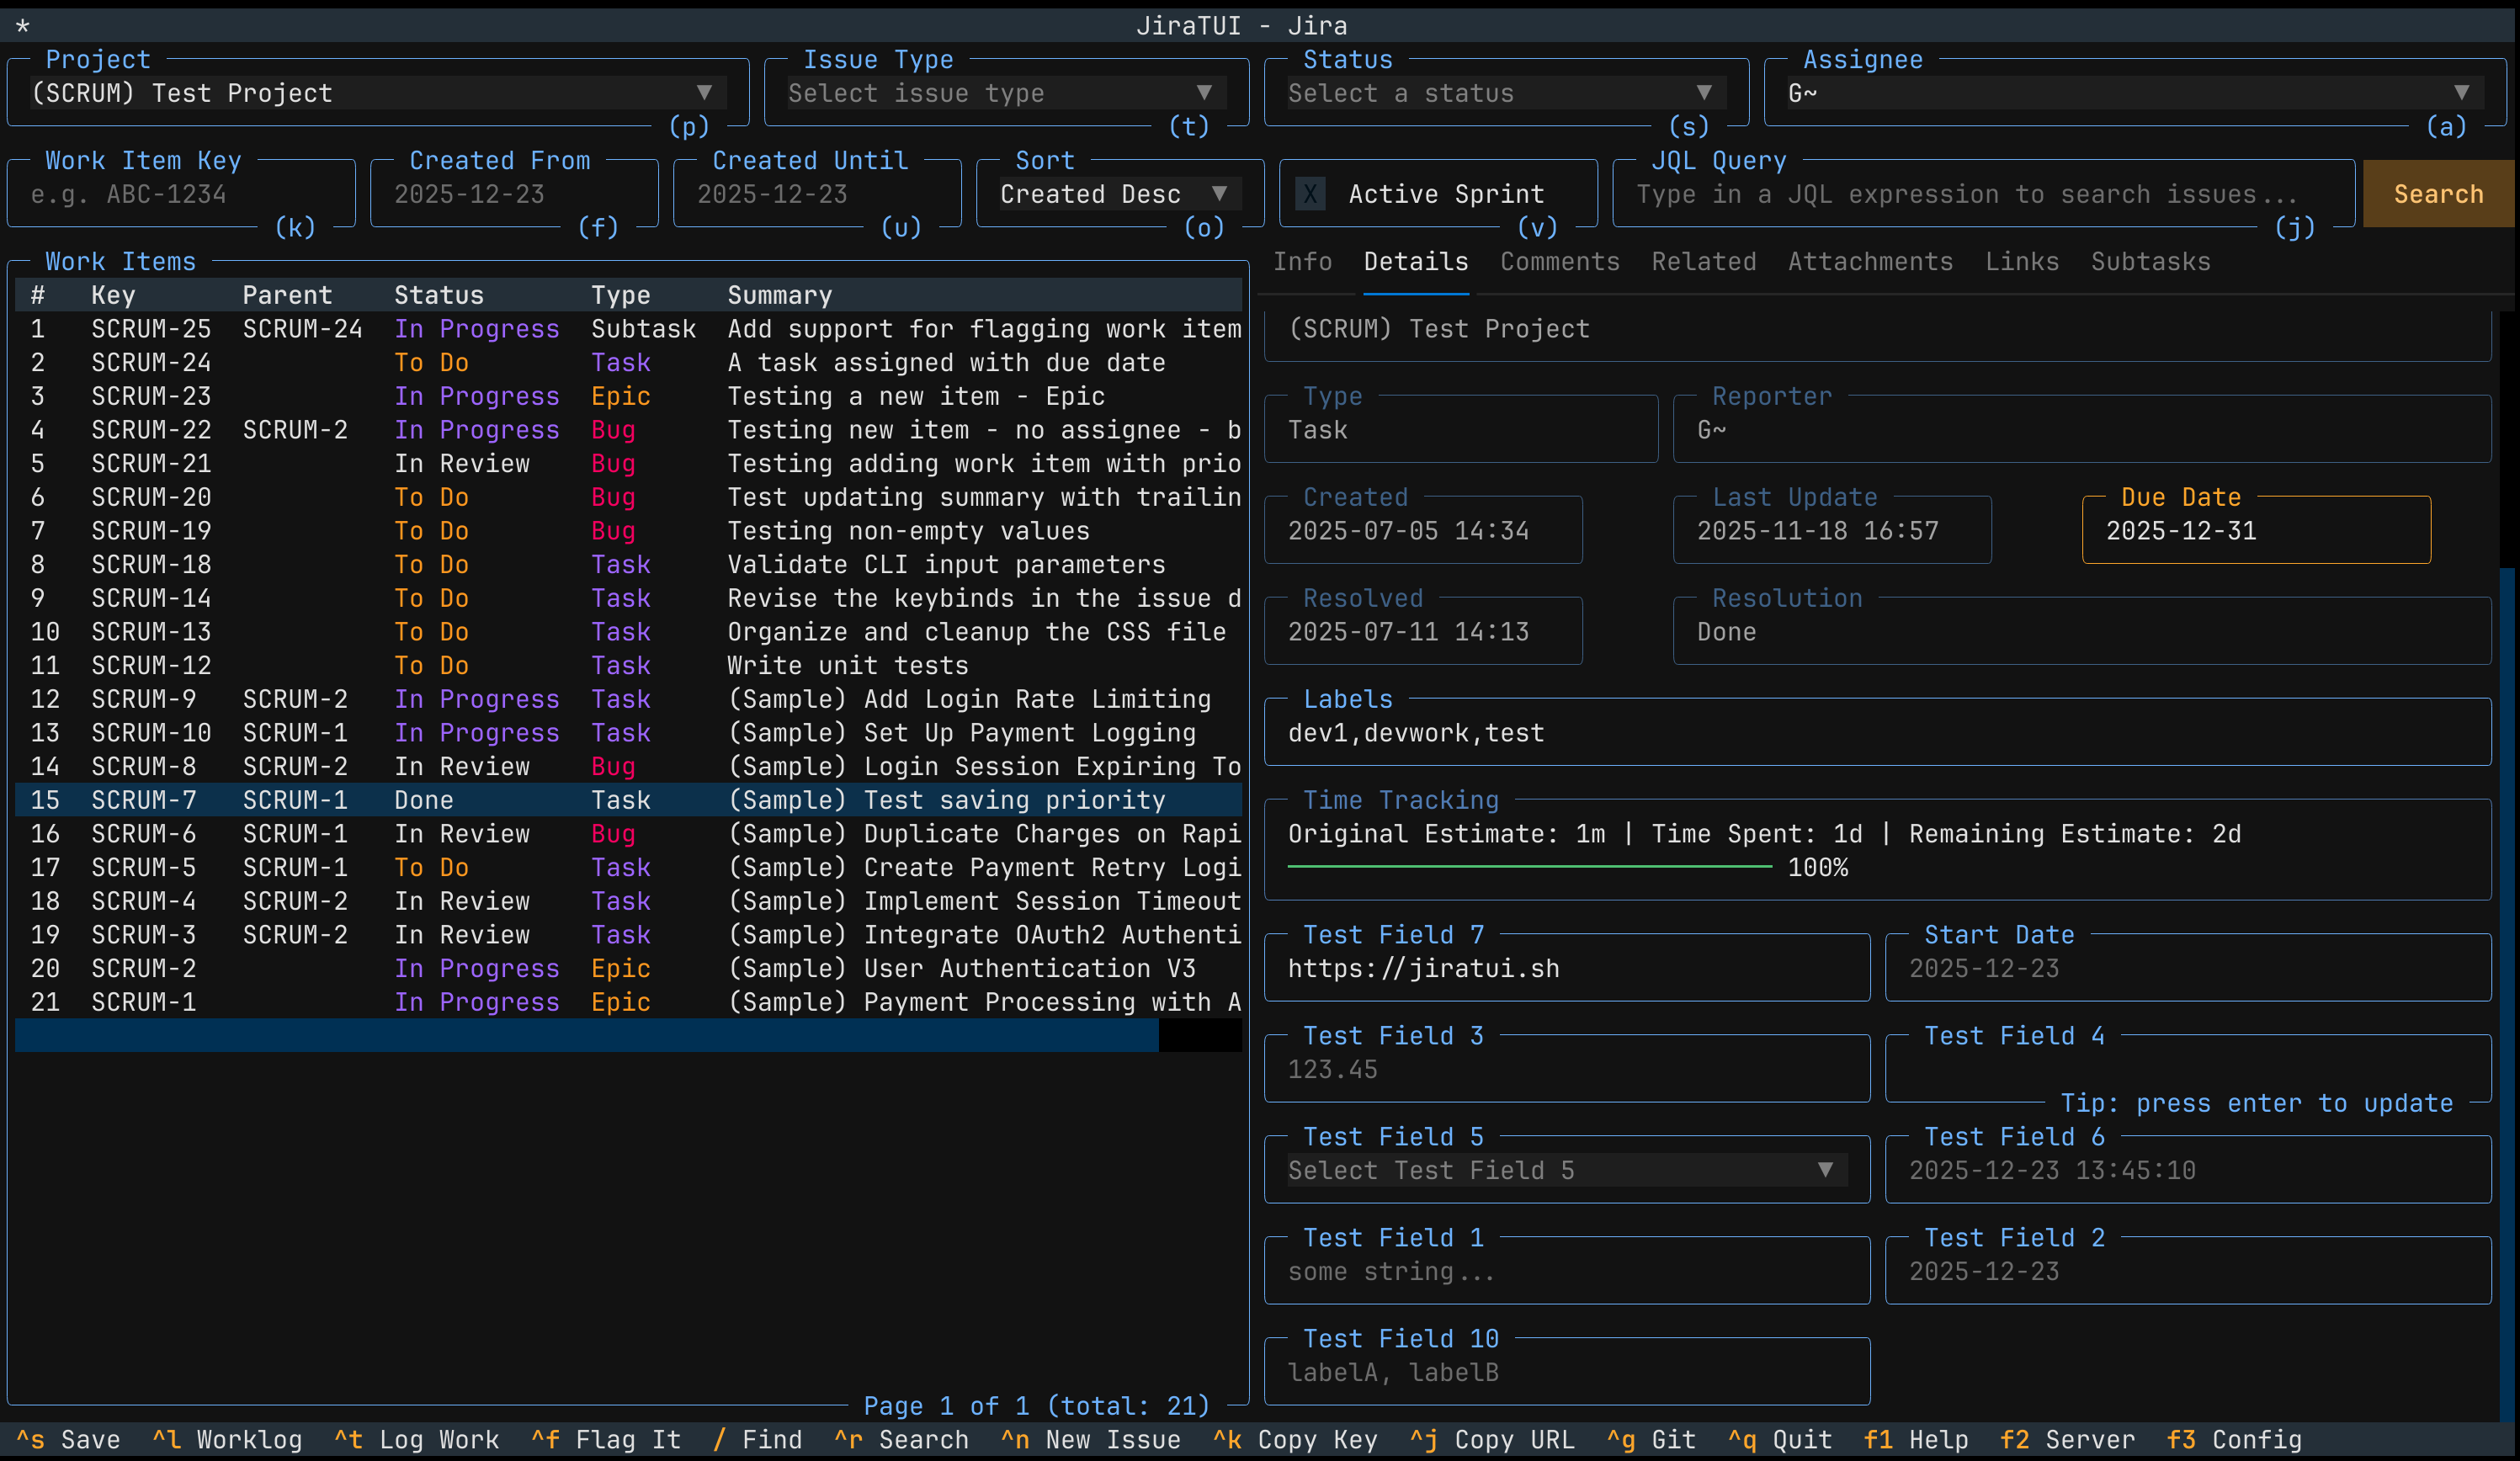Image resolution: width=2520 pixels, height=1461 pixels.
Task: Select the highlighted SCRUM-7 row
Action: tap(628, 800)
